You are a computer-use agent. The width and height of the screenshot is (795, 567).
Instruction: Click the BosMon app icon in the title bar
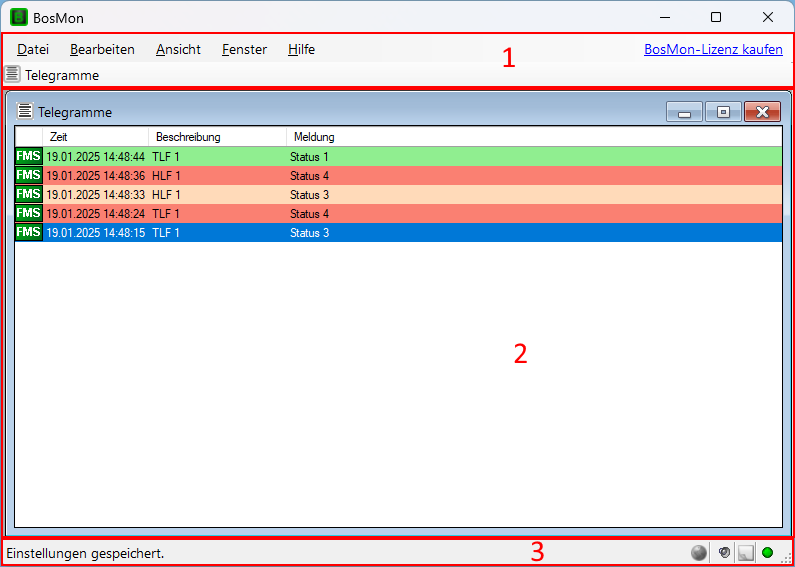pos(19,18)
